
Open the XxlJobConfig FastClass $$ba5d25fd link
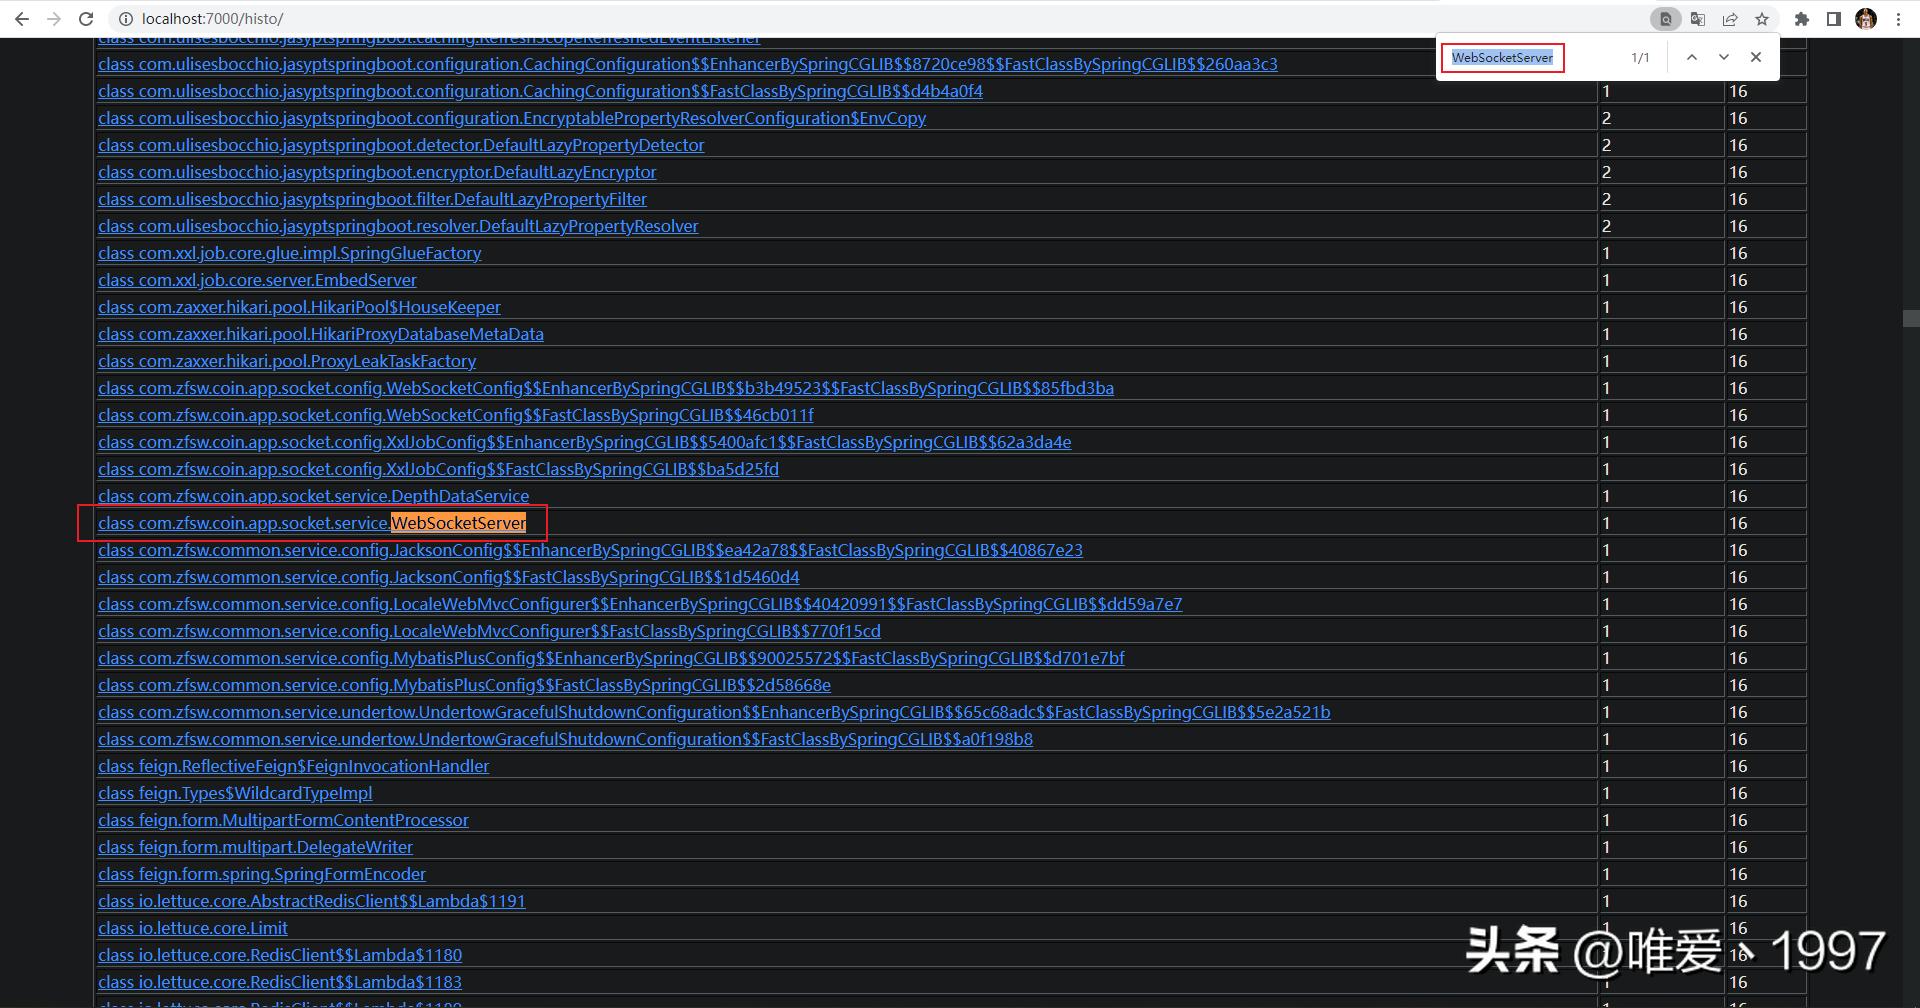[438, 469]
